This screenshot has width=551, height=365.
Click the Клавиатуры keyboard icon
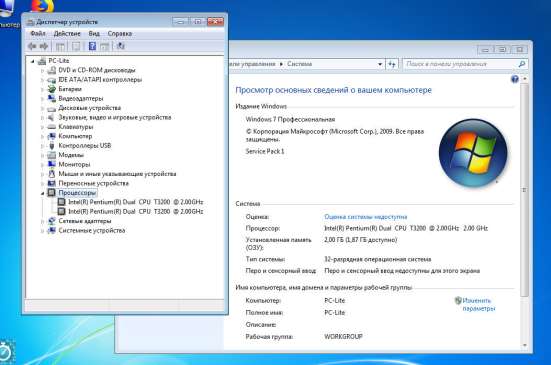pos(52,127)
